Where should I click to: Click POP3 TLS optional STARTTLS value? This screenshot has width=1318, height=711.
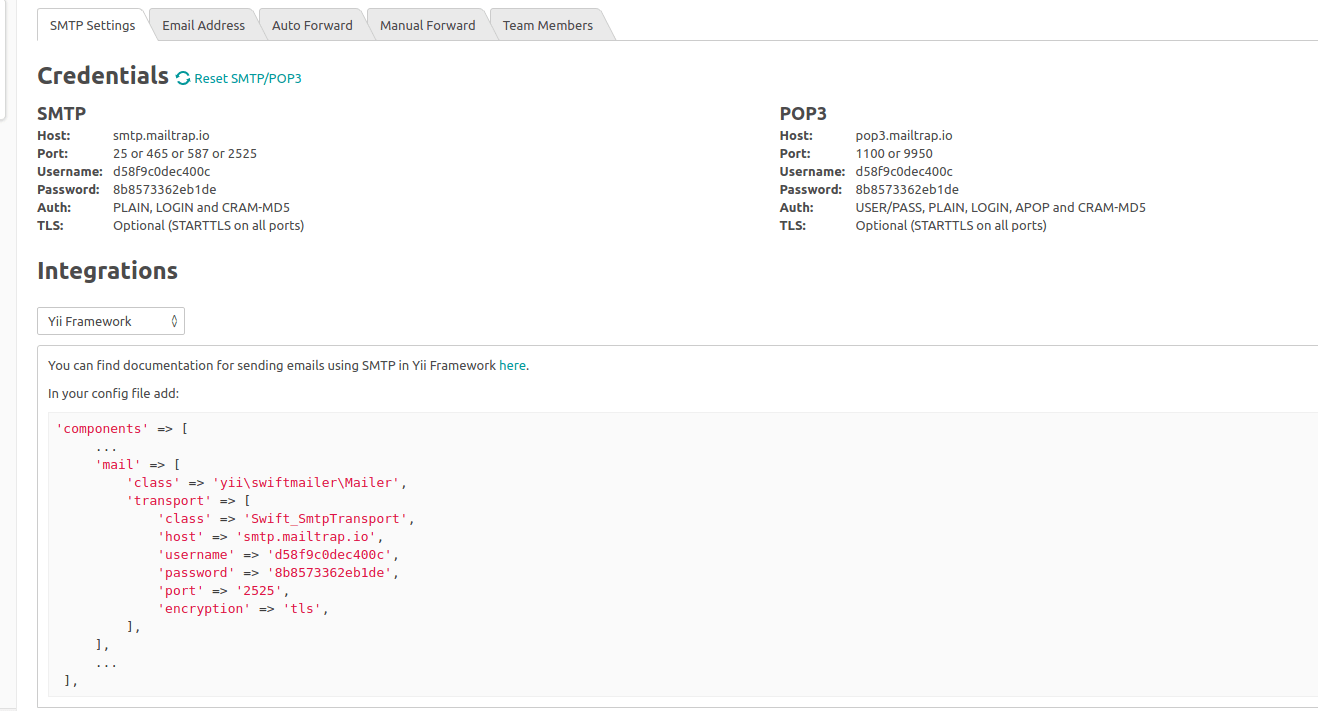951,225
